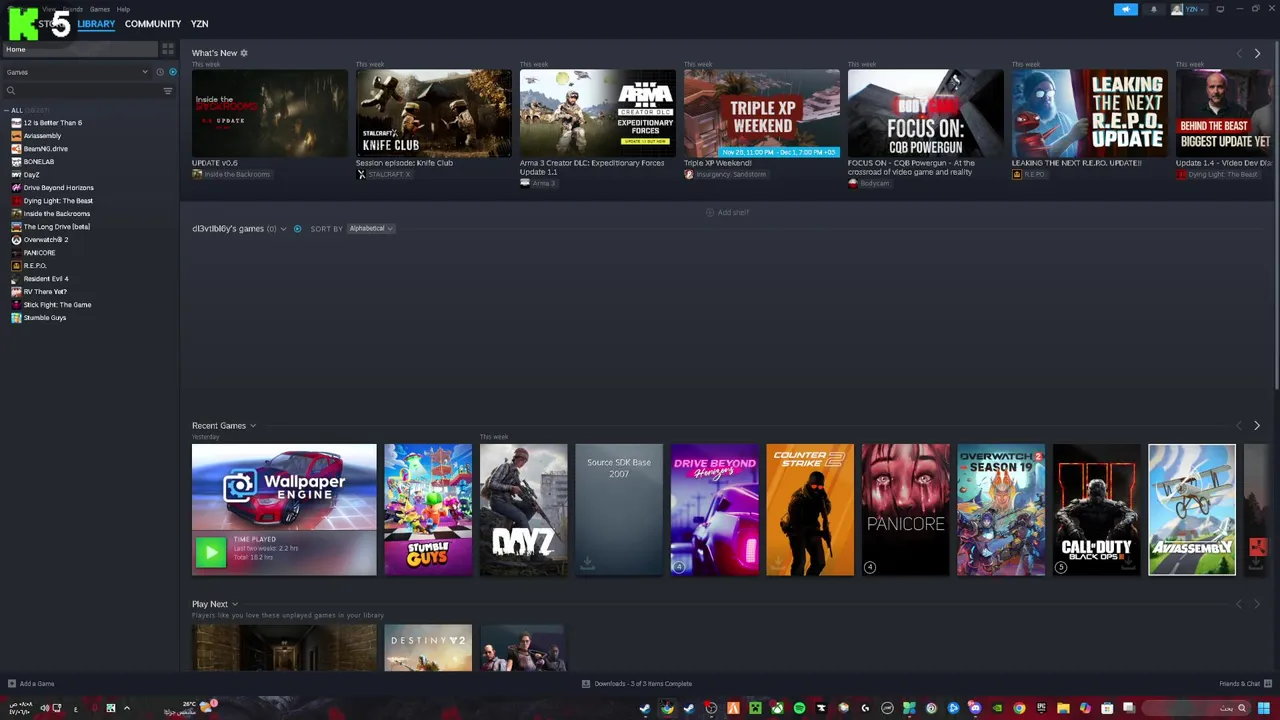Image resolution: width=1280 pixels, height=720 pixels.
Task: Select Stumble Guys in game list
Action: [45, 318]
